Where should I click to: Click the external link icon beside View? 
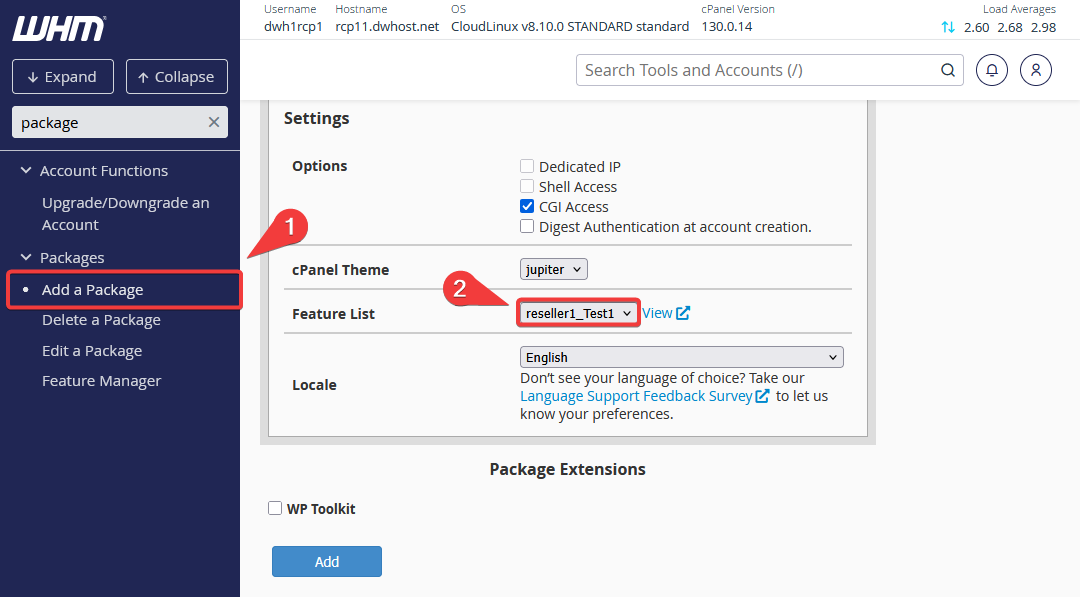(683, 313)
